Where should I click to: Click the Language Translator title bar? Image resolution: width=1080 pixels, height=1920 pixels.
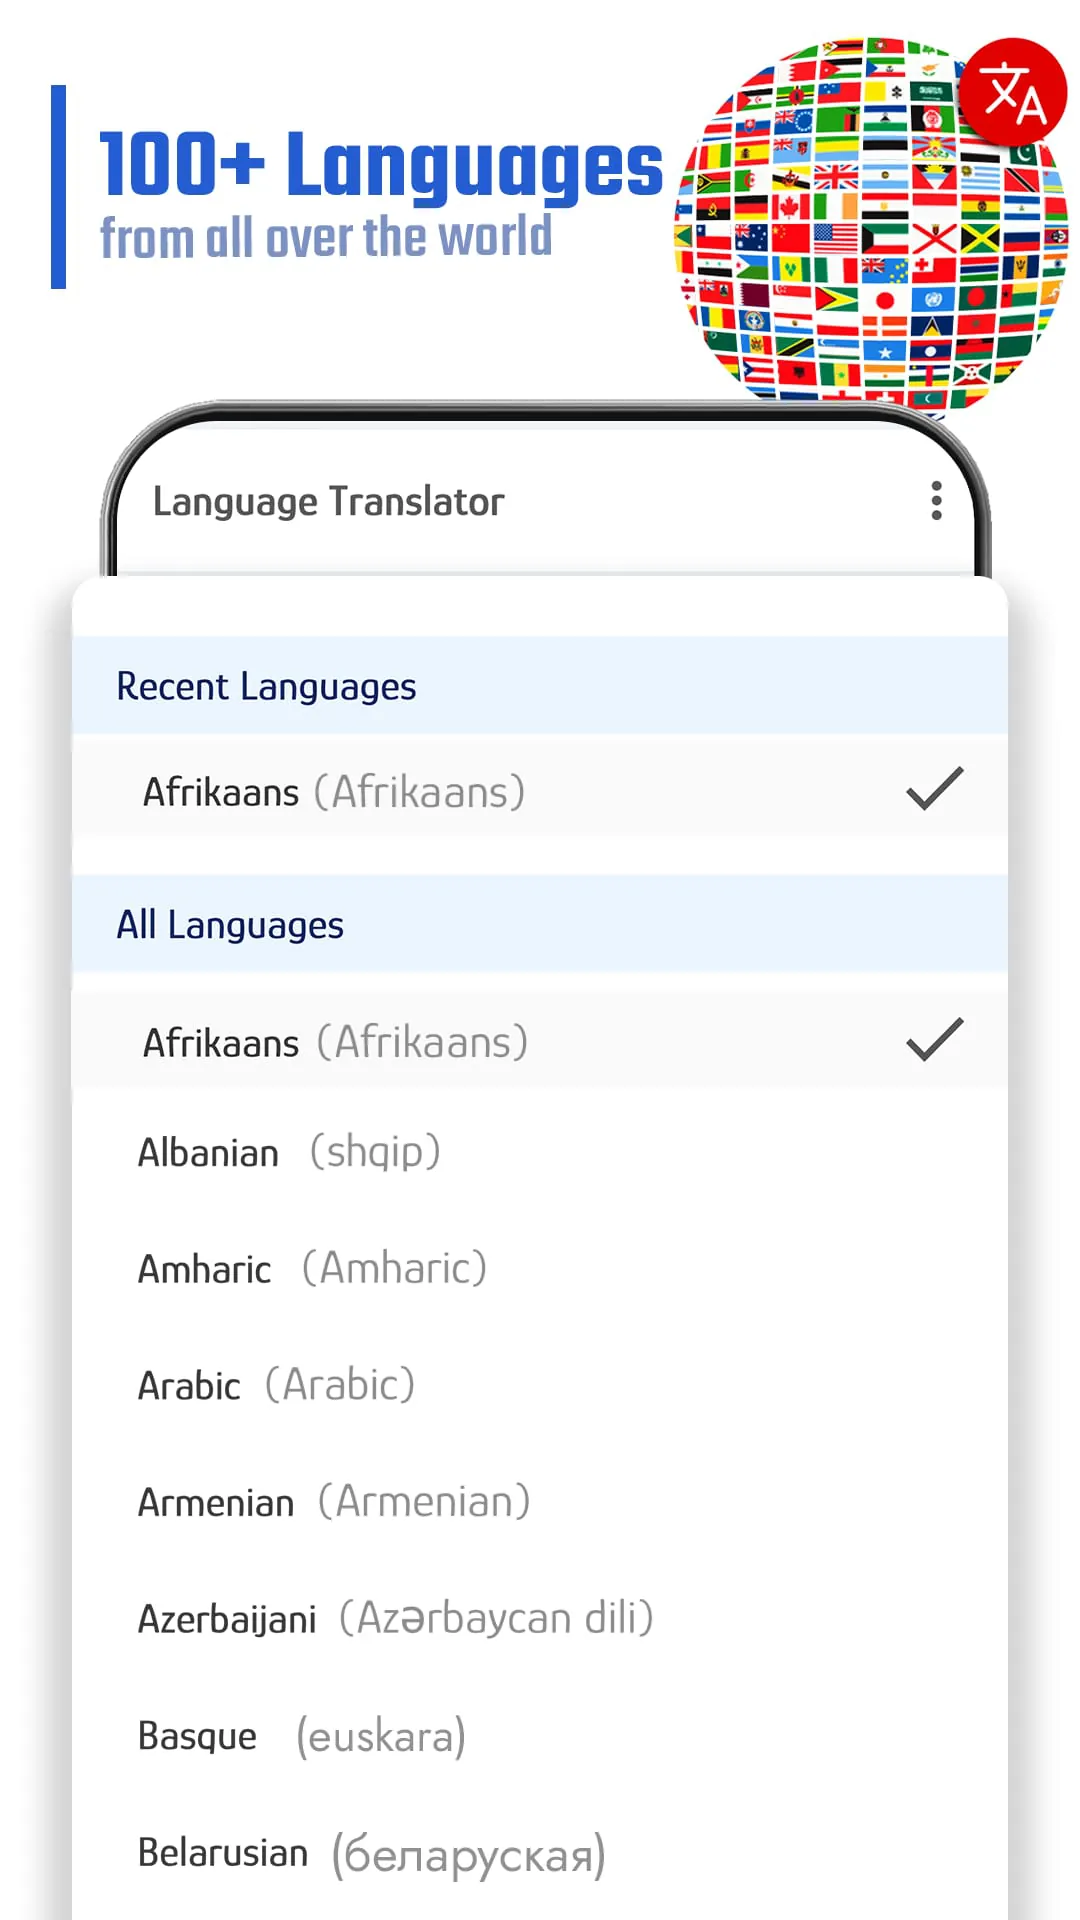point(328,501)
